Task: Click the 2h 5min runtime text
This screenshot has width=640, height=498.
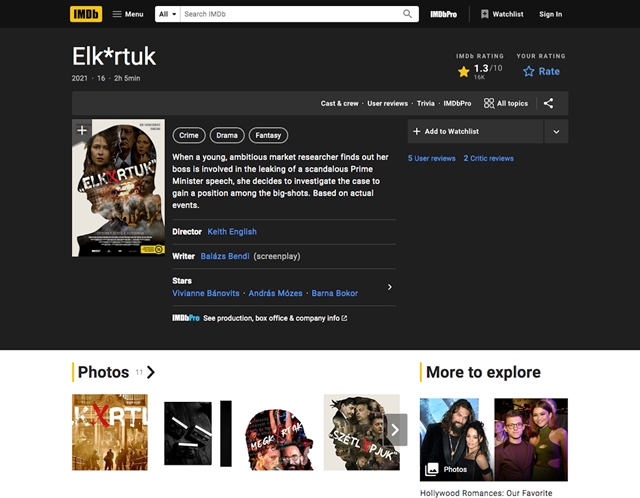Action: click(127, 78)
